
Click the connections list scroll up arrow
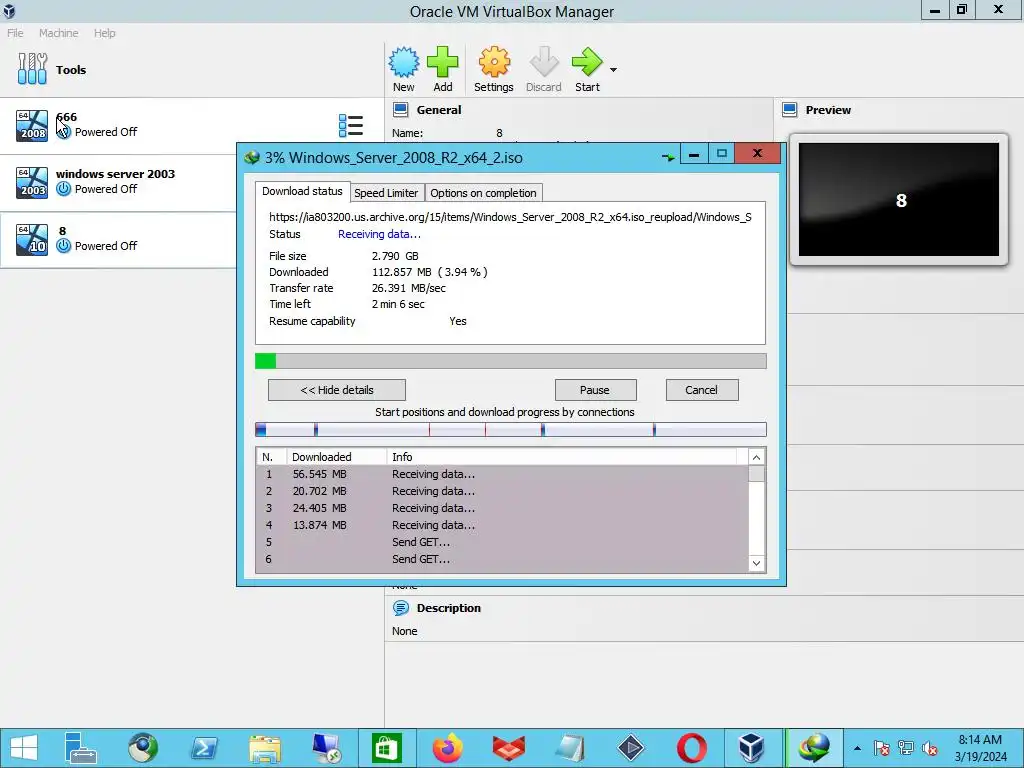[756, 457]
